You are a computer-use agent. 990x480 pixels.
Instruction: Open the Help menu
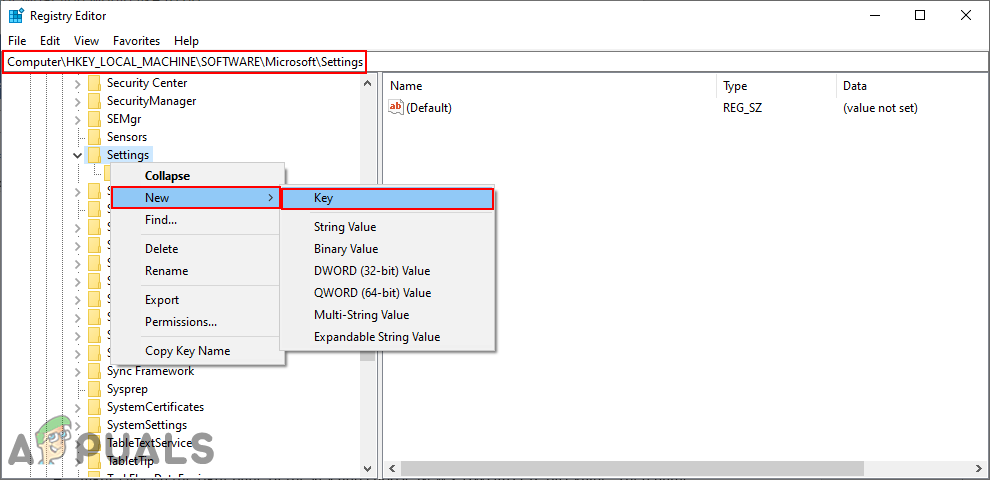186,41
